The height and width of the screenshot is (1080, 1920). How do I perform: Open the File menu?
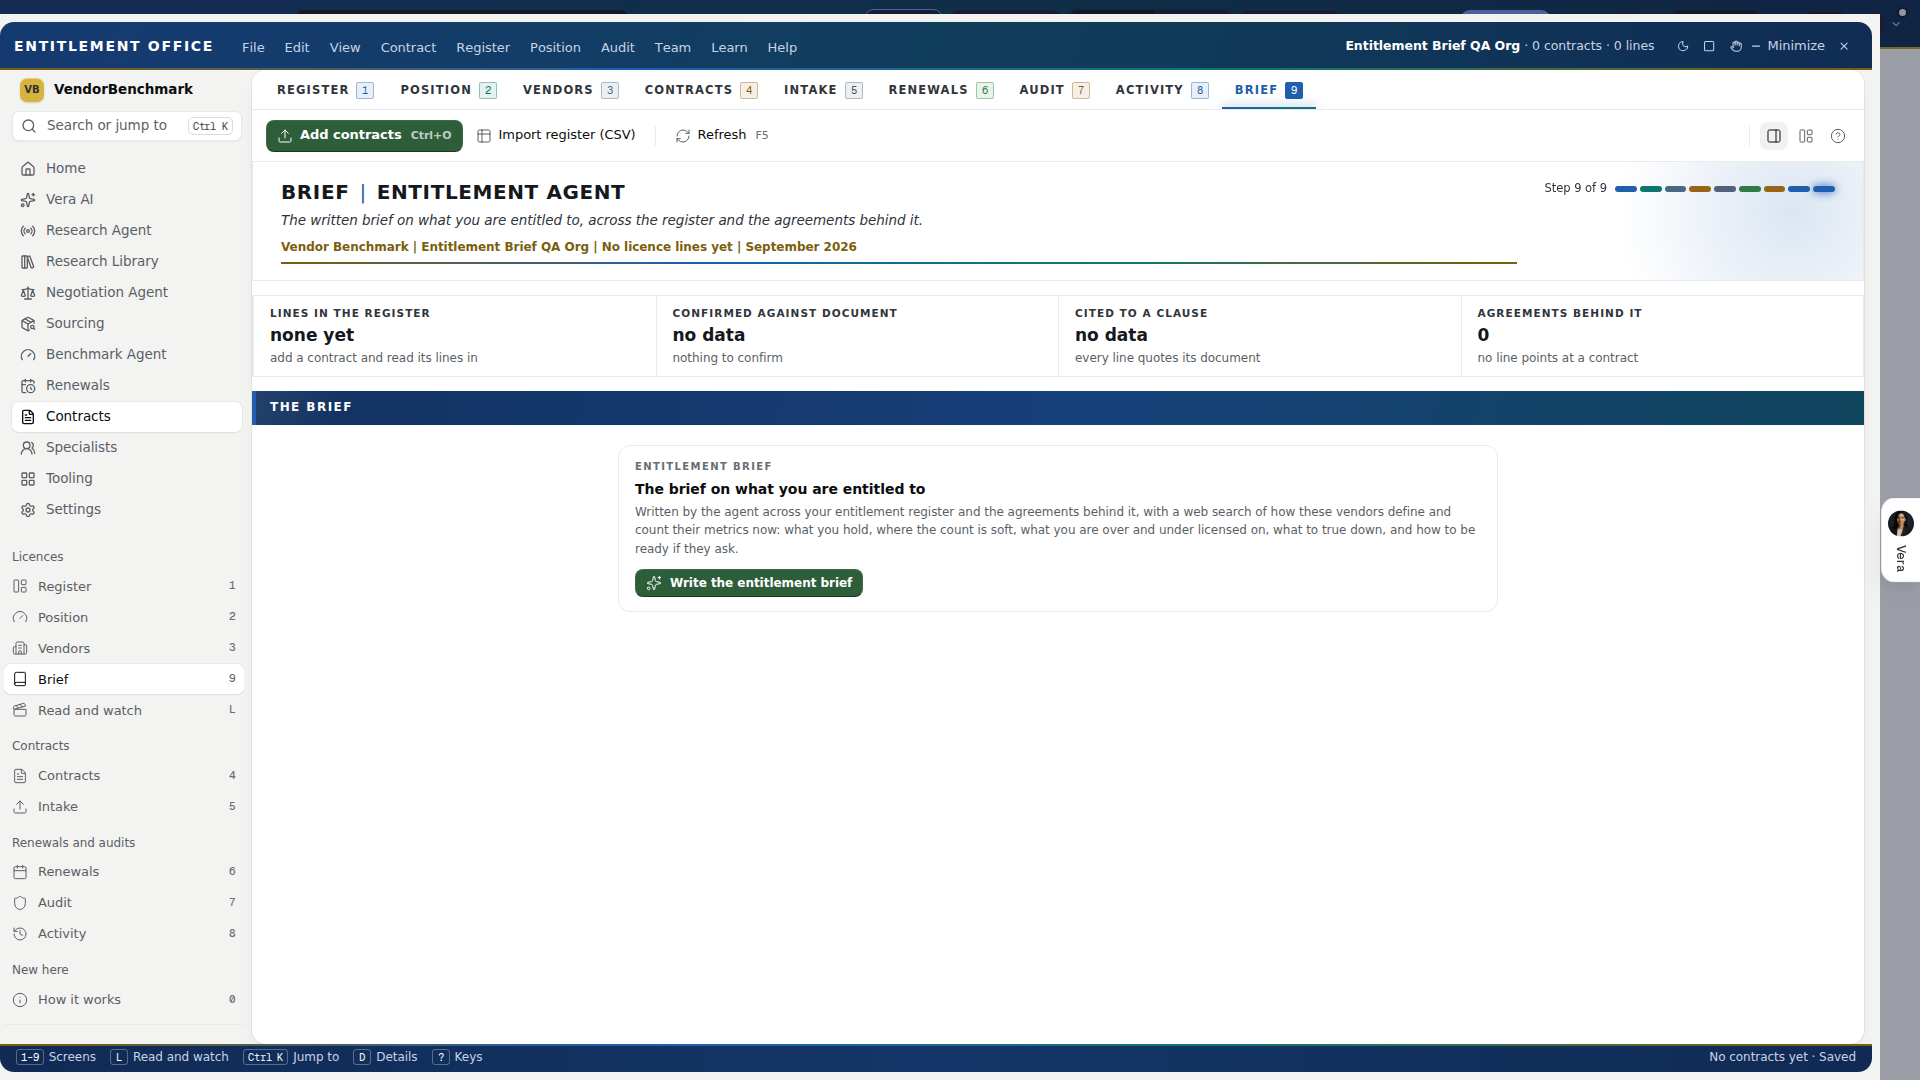coord(253,47)
